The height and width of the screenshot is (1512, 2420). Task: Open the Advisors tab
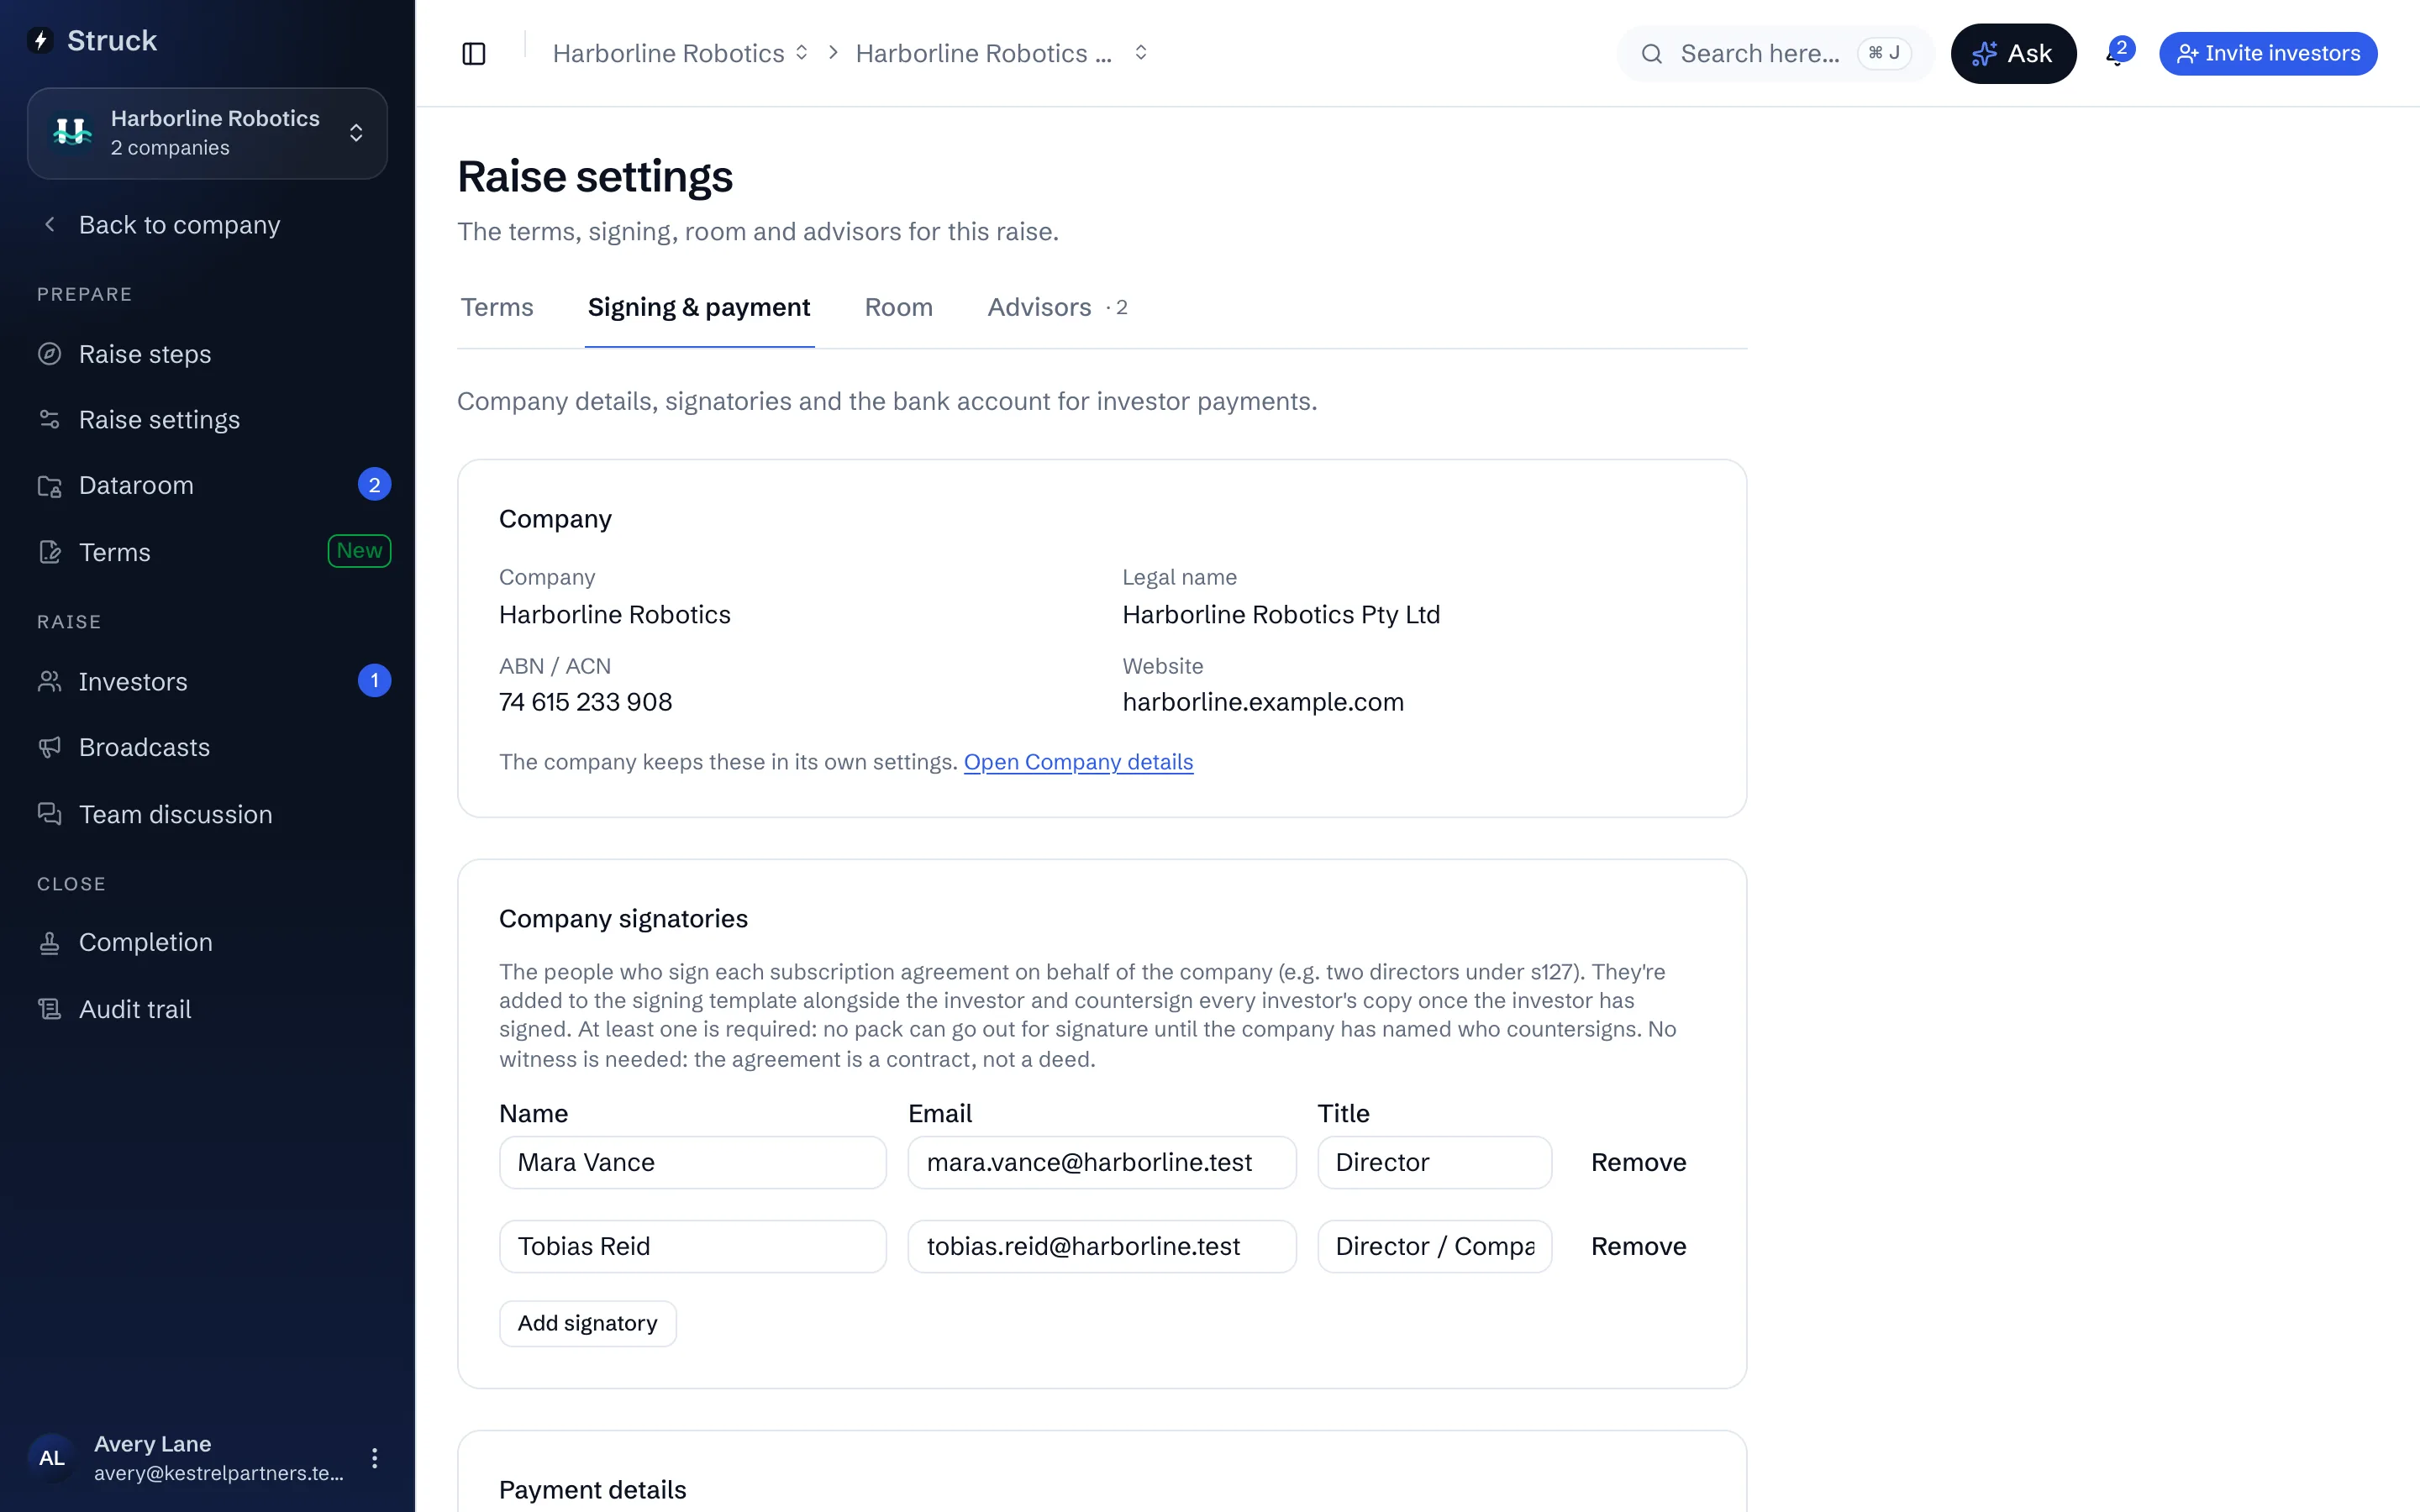[1057, 307]
